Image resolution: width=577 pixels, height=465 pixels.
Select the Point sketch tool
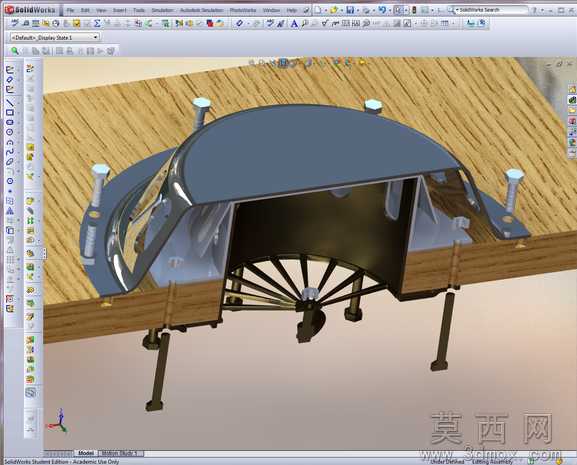click(x=10, y=191)
